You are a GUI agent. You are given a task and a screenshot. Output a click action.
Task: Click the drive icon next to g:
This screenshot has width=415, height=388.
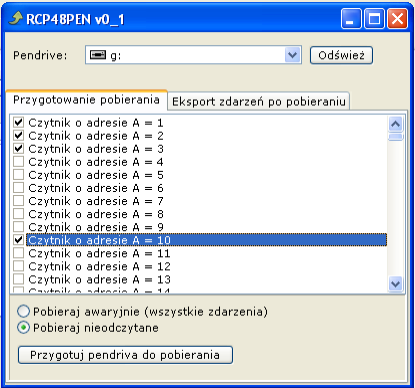click(x=98, y=55)
